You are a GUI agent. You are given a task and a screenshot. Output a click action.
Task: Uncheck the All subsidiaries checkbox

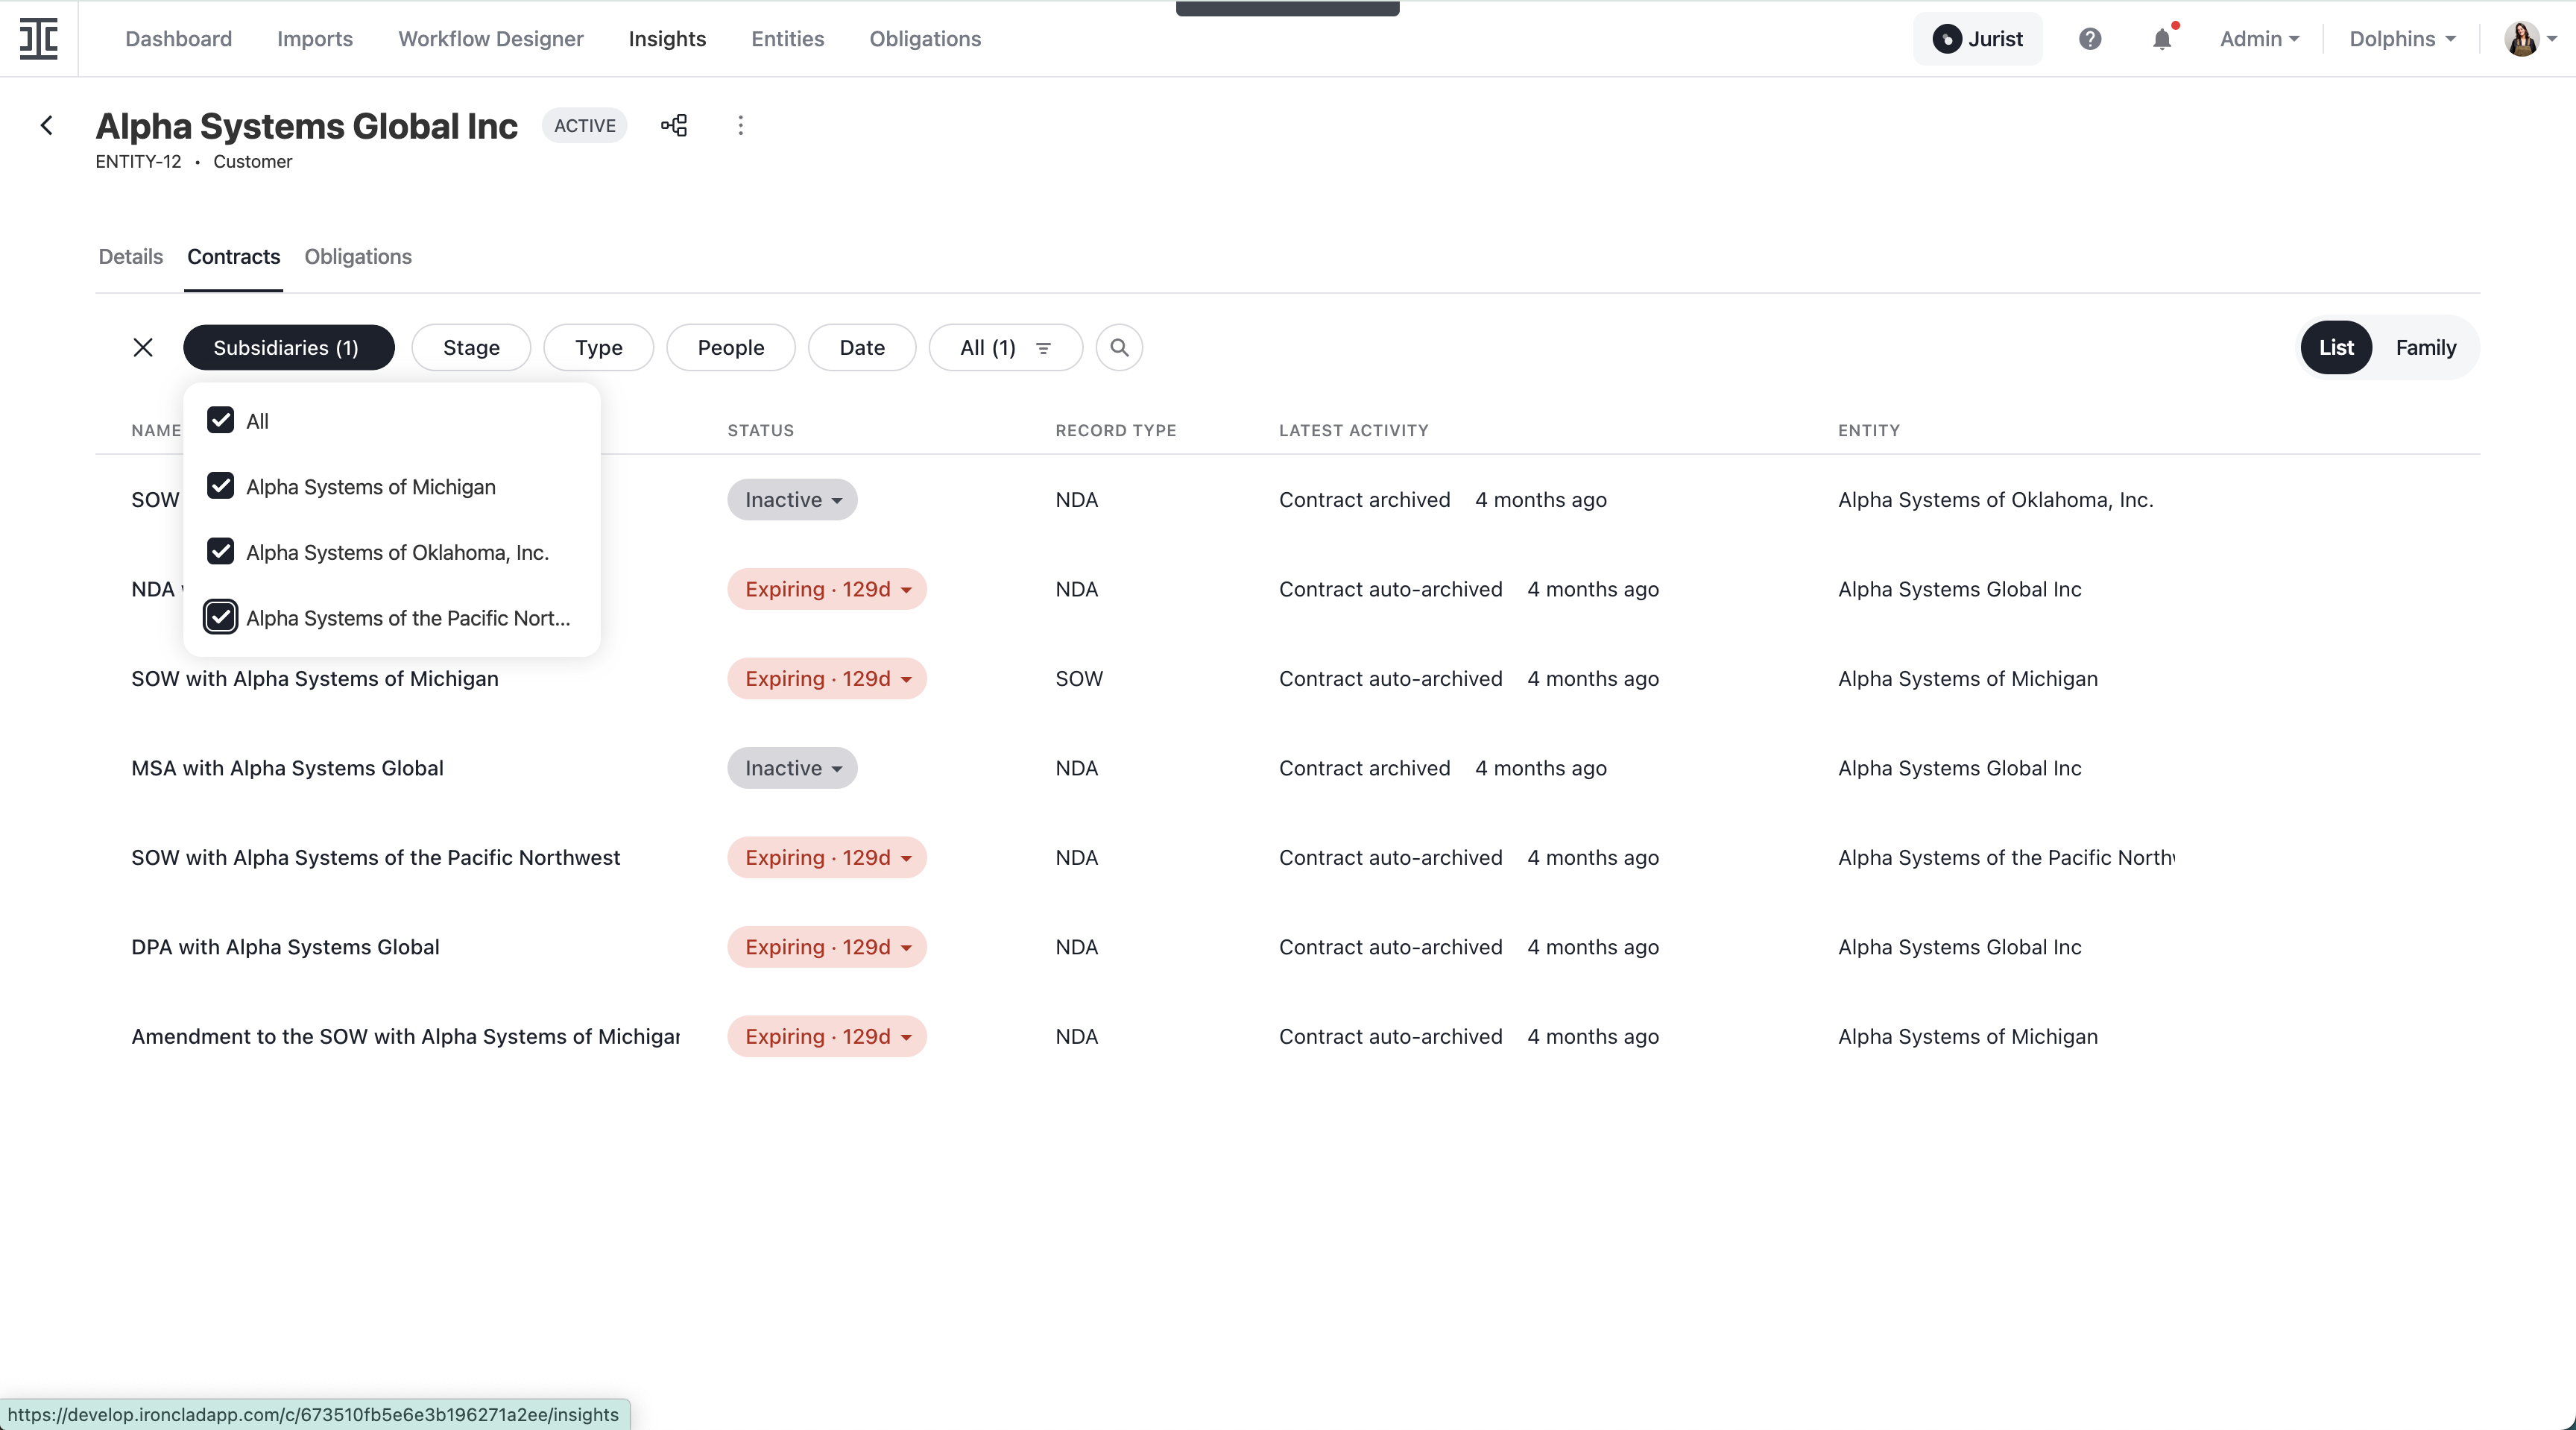click(221, 420)
